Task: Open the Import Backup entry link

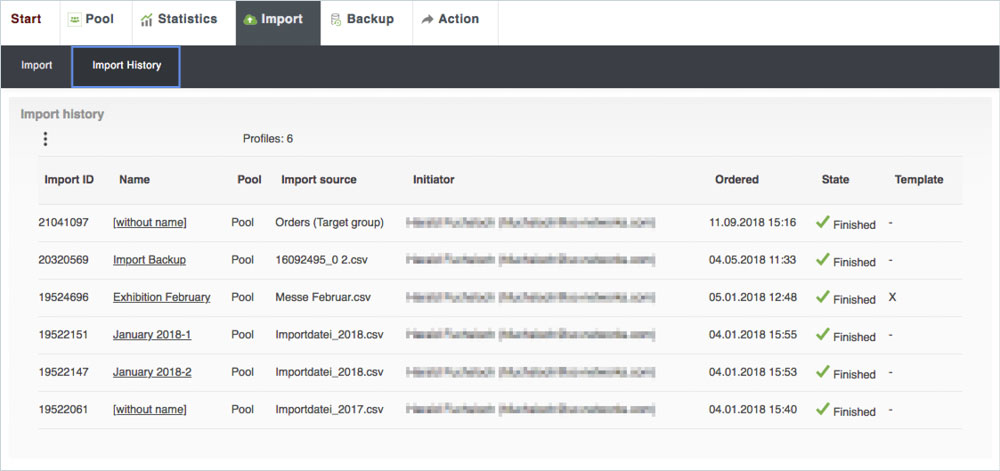Action: tap(149, 260)
